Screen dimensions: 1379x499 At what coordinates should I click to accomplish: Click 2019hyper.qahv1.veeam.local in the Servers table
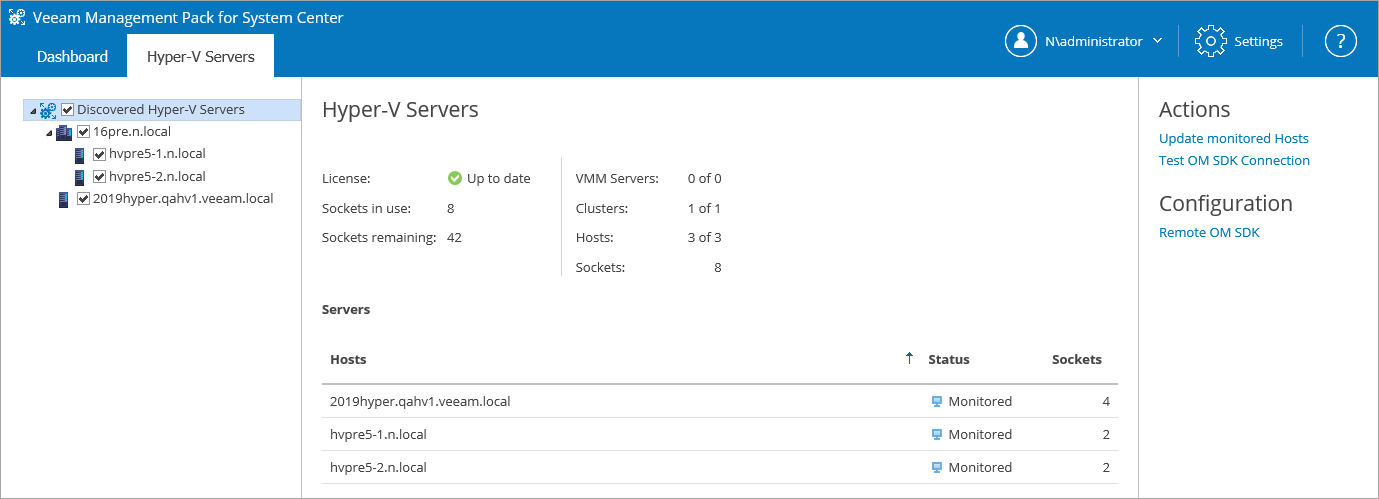coord(420,402)
